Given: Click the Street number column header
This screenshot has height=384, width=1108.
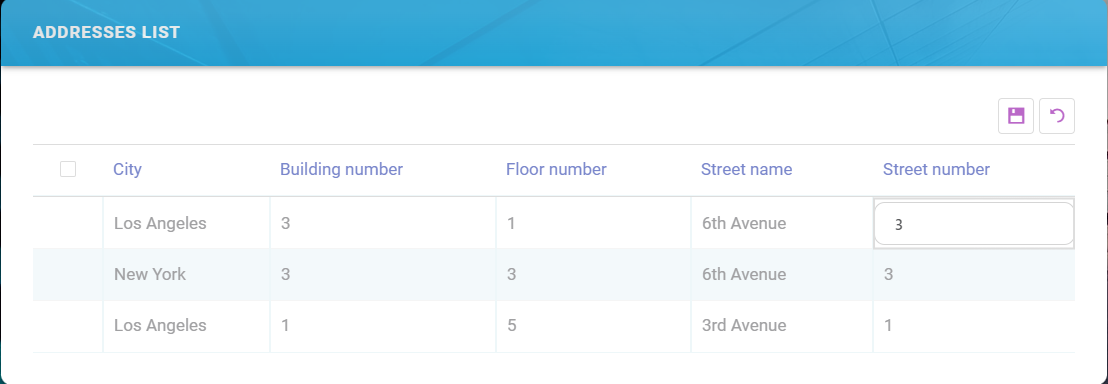Looking at the screenshot, I should tap(936, 170).
